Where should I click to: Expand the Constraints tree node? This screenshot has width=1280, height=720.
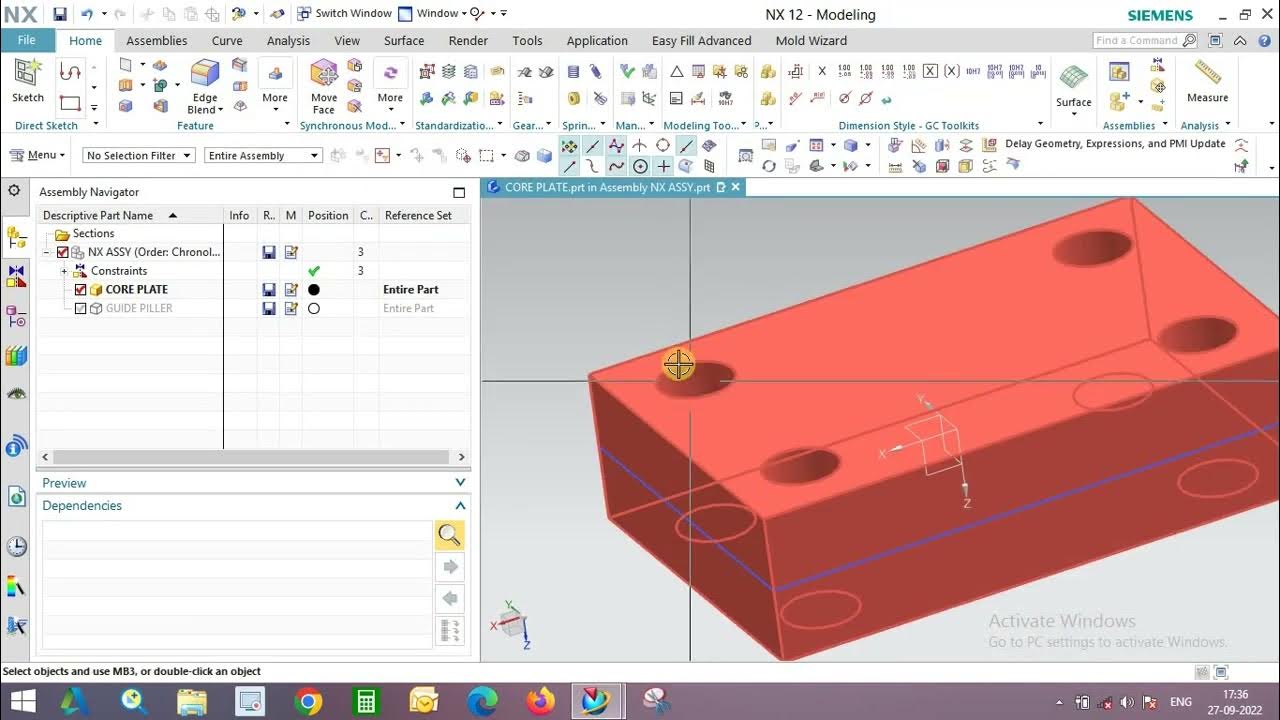64,271
